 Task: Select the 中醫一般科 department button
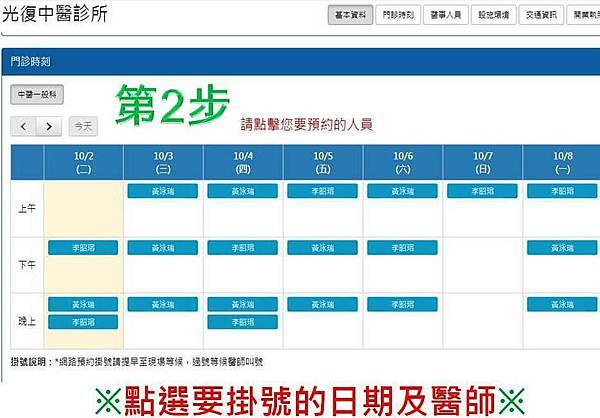37,94
